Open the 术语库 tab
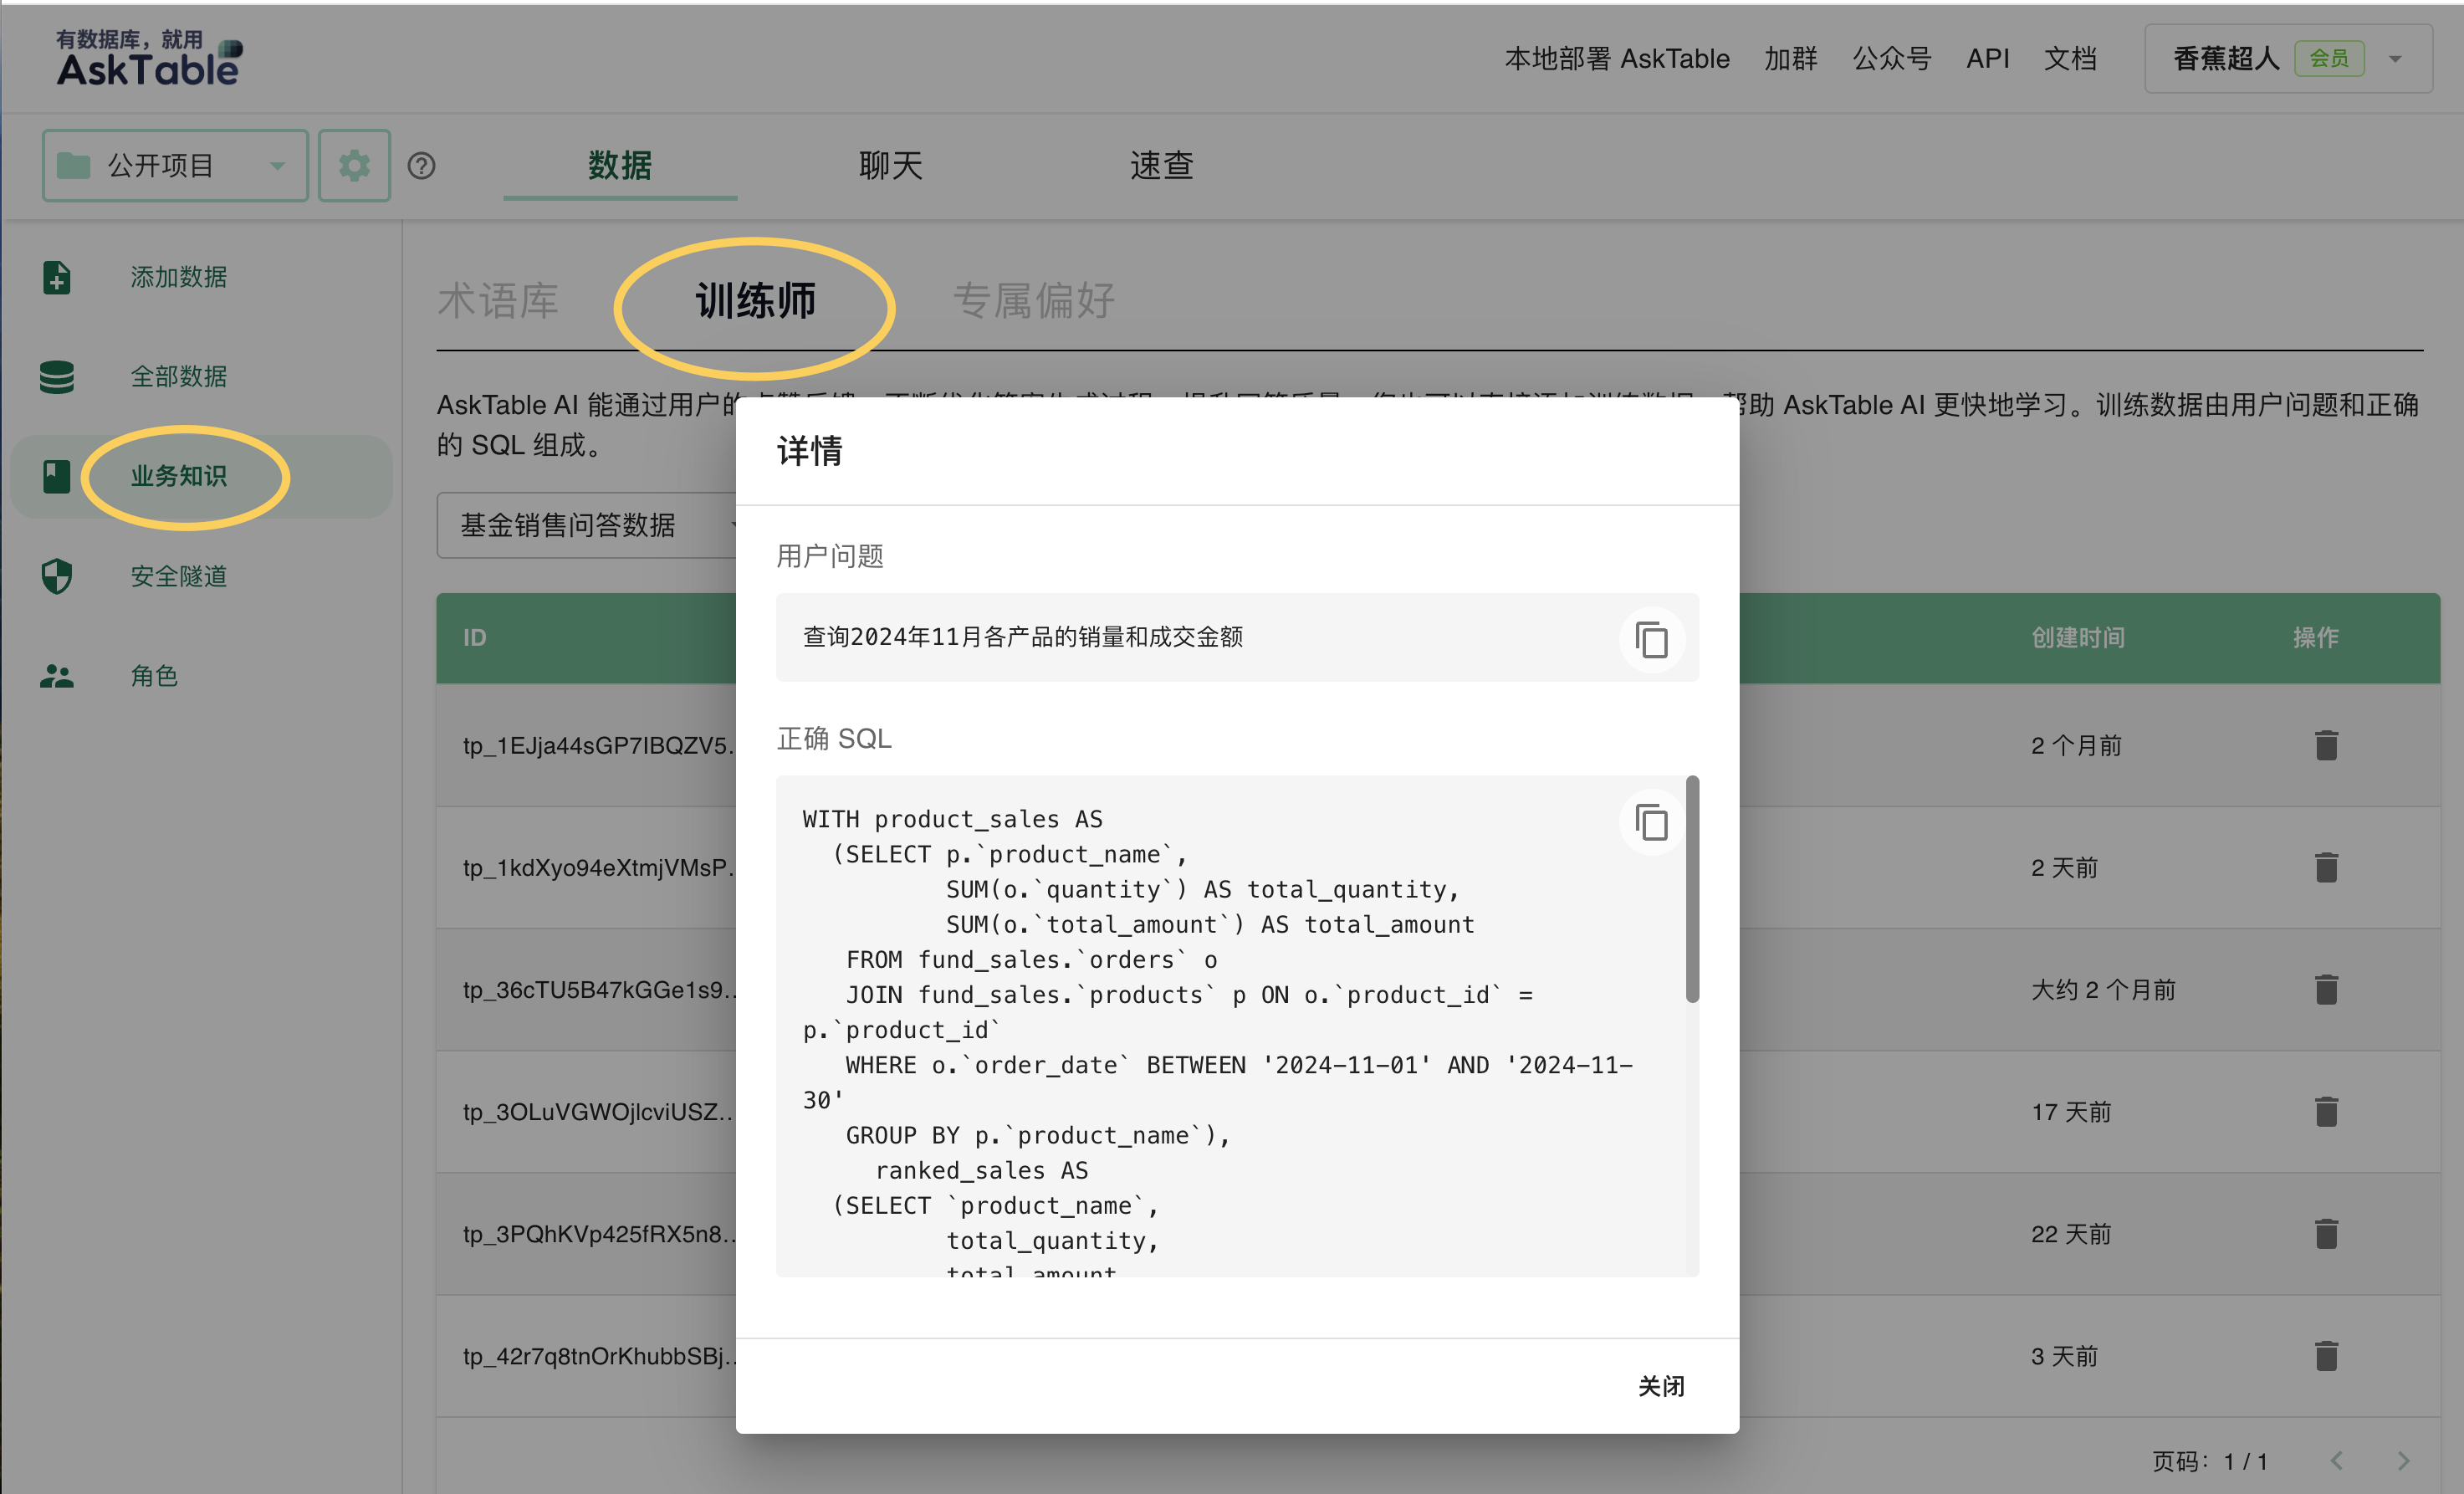The width and height of the screenshot is (2464, 1494). pyautogui.click(x=498, y=300)
